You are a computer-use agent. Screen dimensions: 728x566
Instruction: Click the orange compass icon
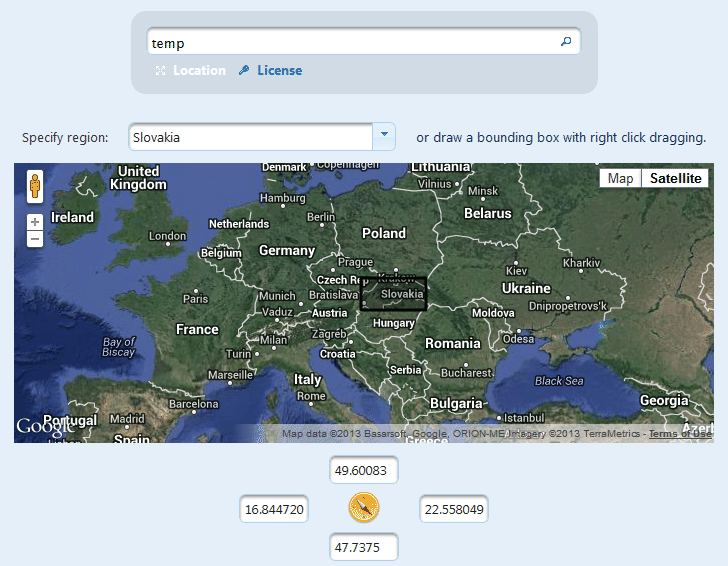click(364, 507)
